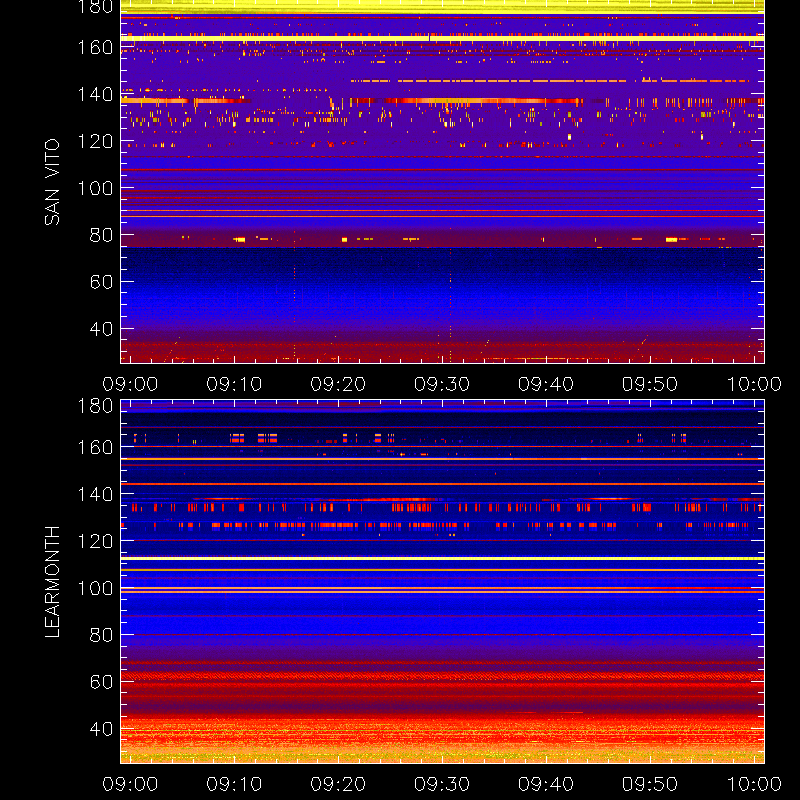Select the 160 frequency label on SAN VITO plot

[95, 47]
